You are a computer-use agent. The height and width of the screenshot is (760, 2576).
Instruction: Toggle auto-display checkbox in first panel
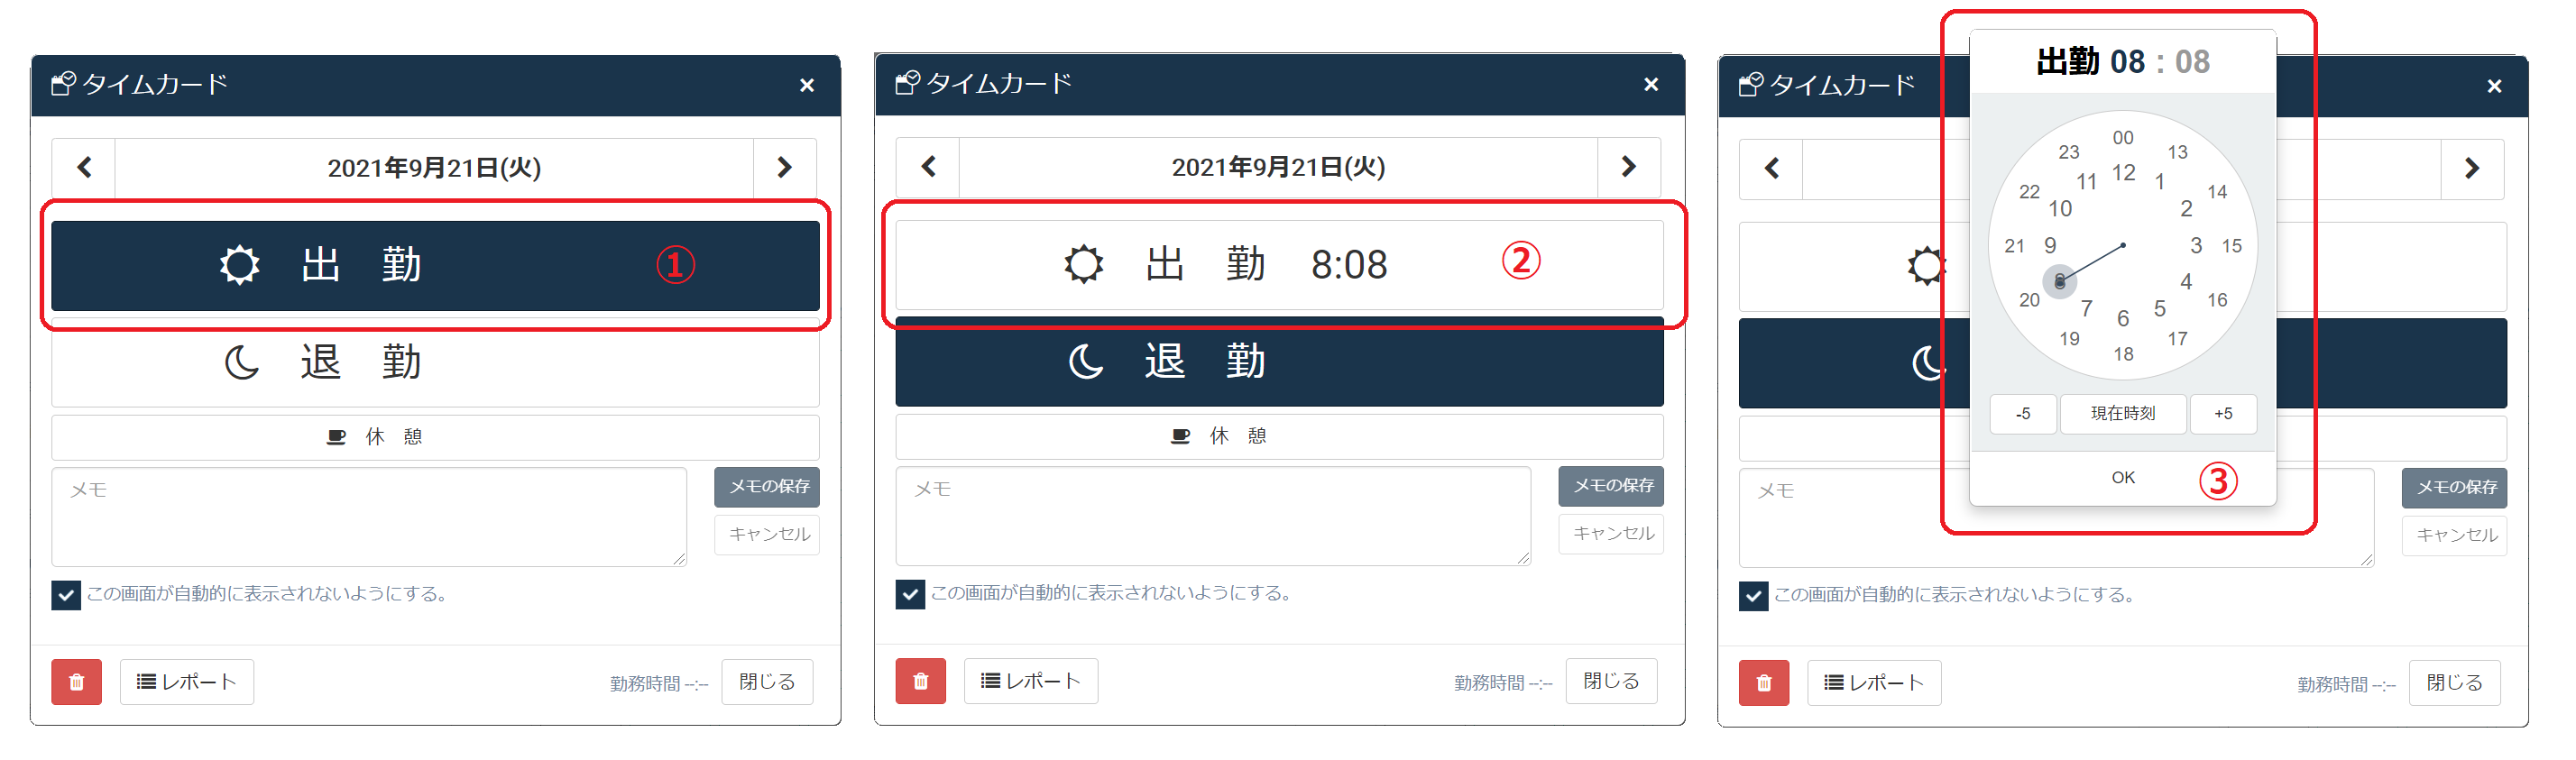coord(66,595)
